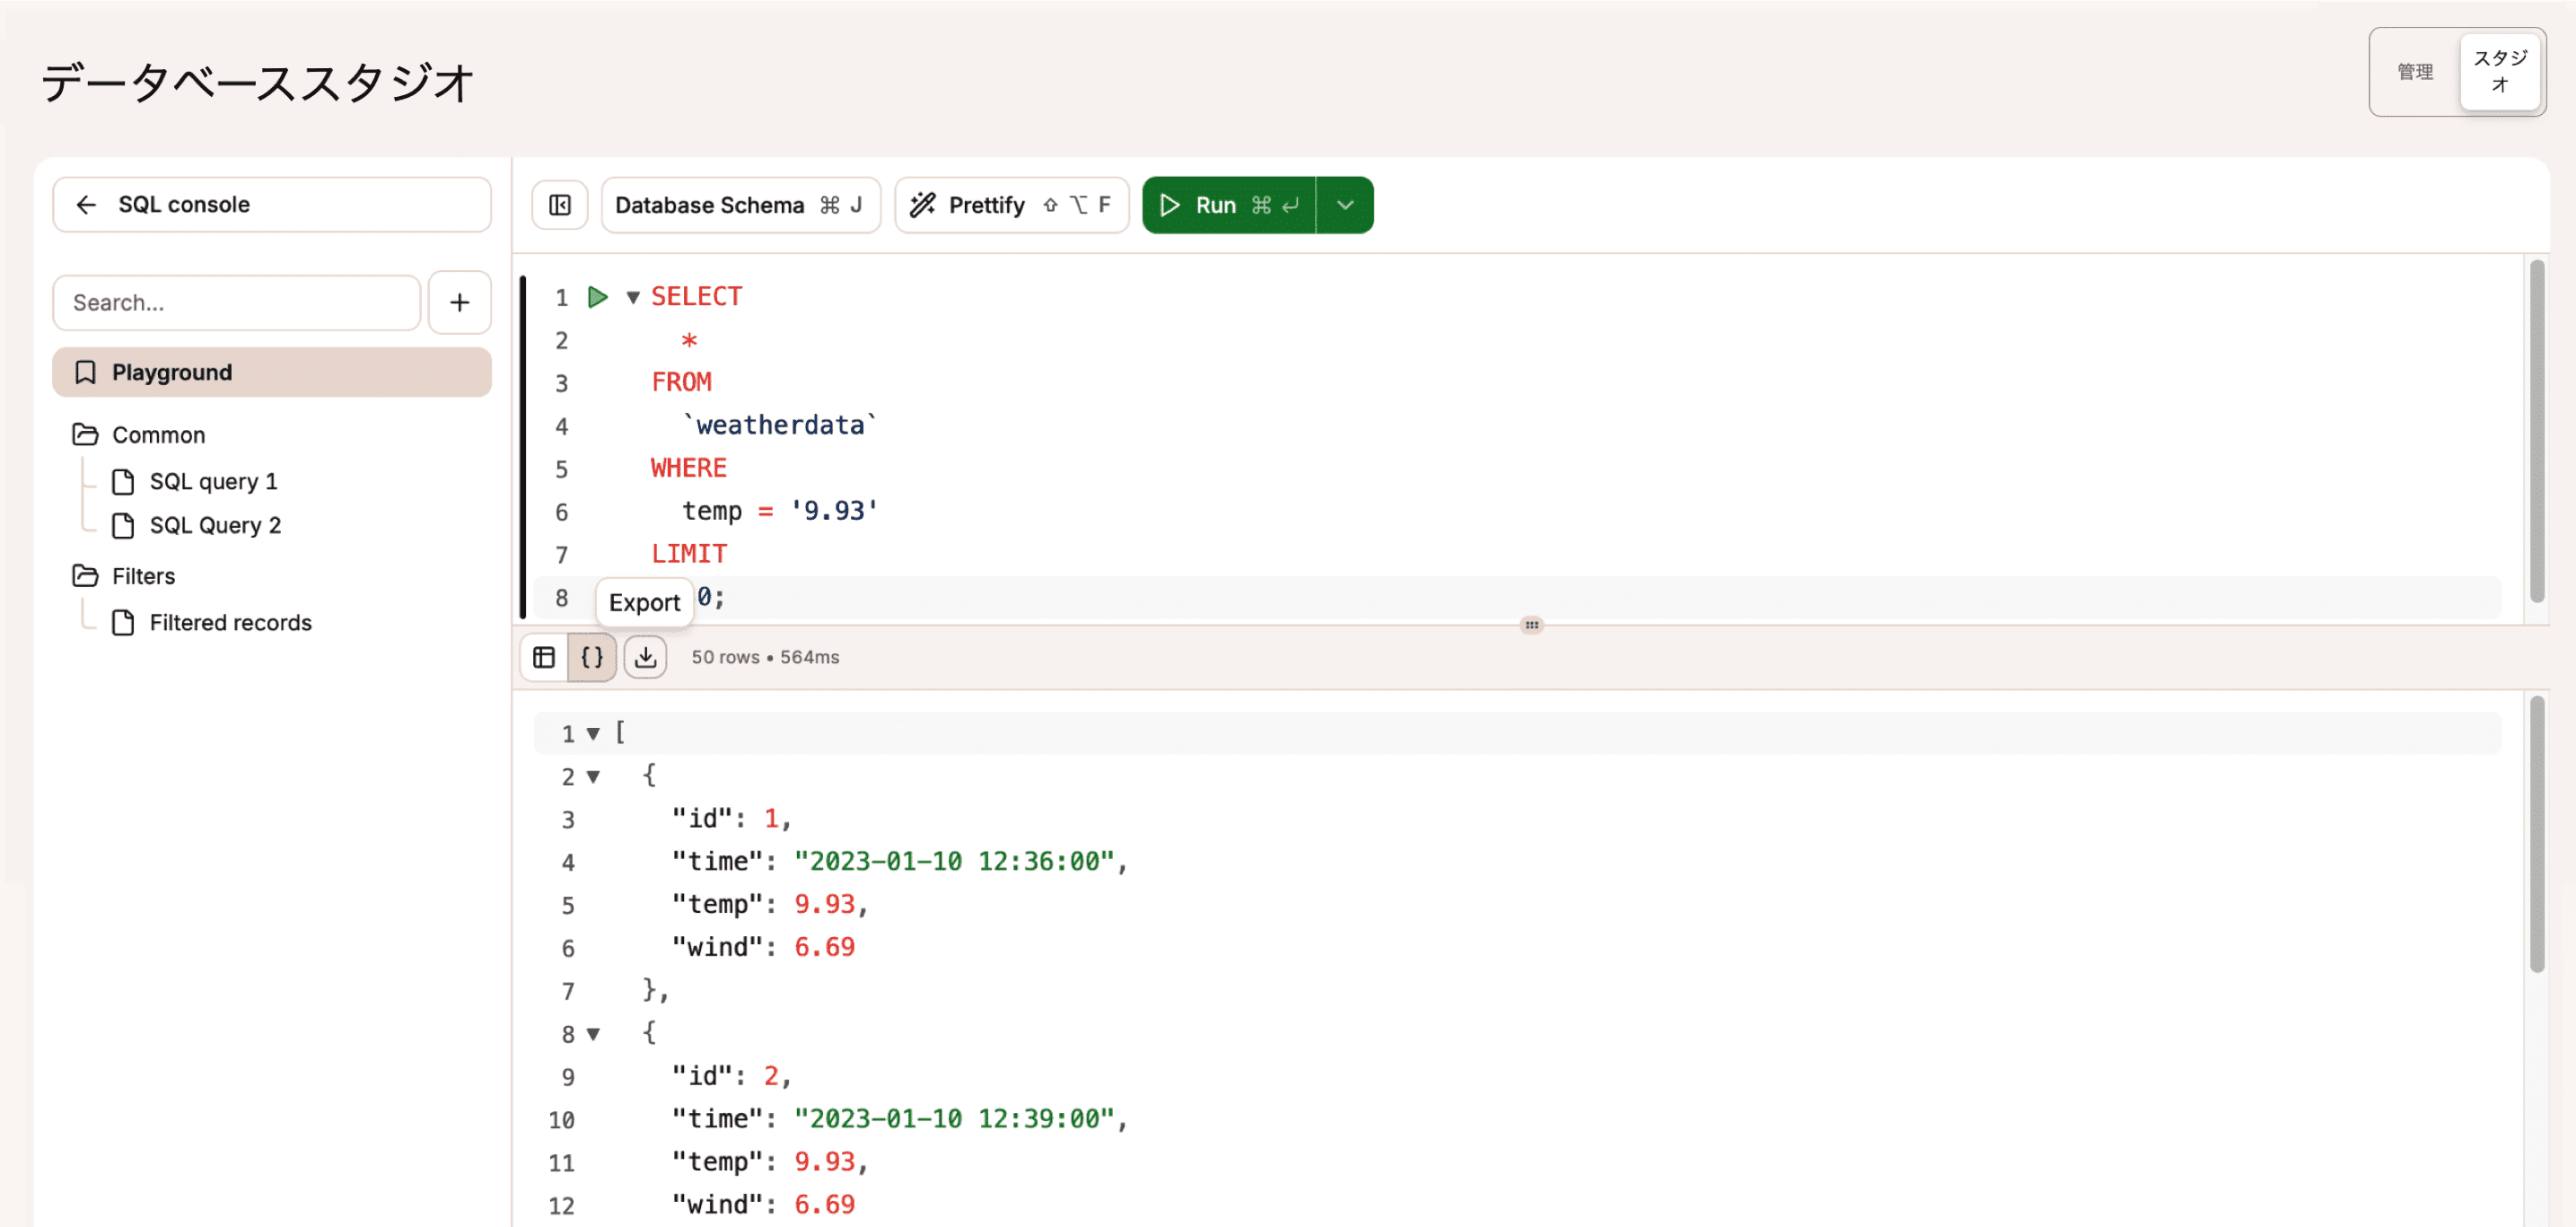This screenshot has width=2576, height=1227.
Task: Switch to the 管理 mode
Action: coord(2414,72)
